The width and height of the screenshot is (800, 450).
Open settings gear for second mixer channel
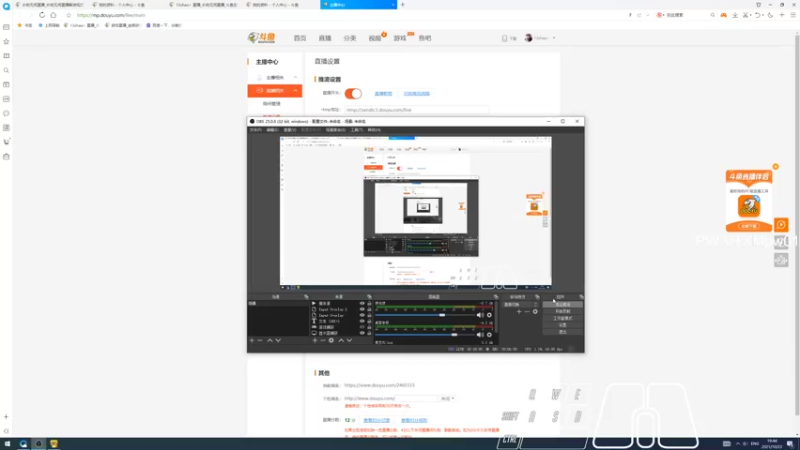[x=489, y=335]
